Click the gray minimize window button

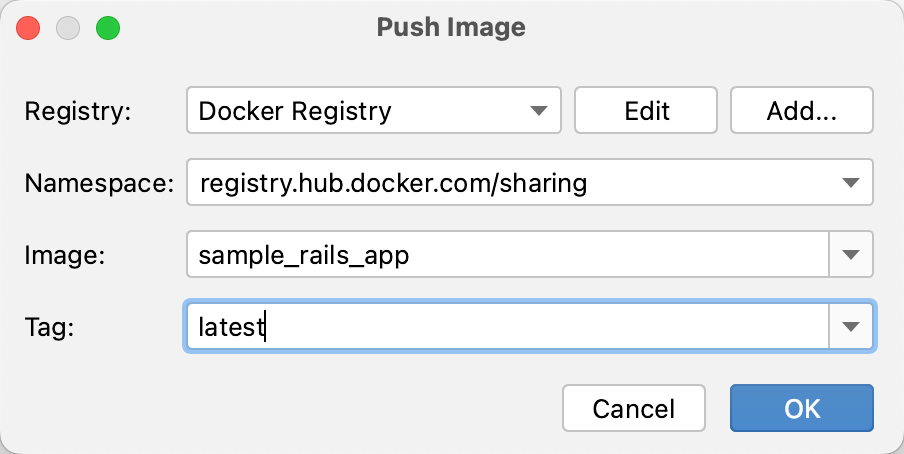coord(68,28)
